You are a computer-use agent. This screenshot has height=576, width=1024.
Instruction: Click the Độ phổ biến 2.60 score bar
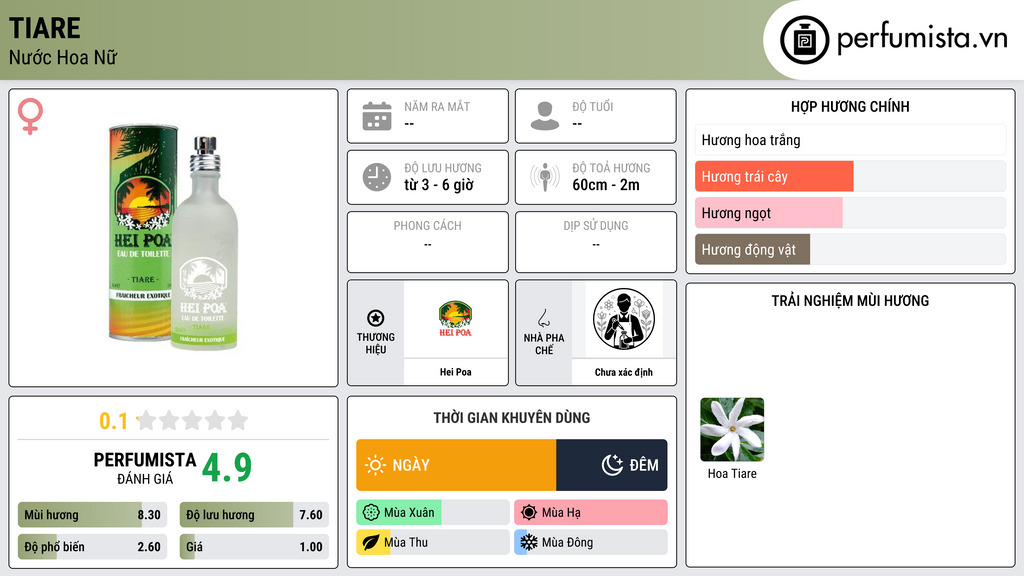(92, 547)
